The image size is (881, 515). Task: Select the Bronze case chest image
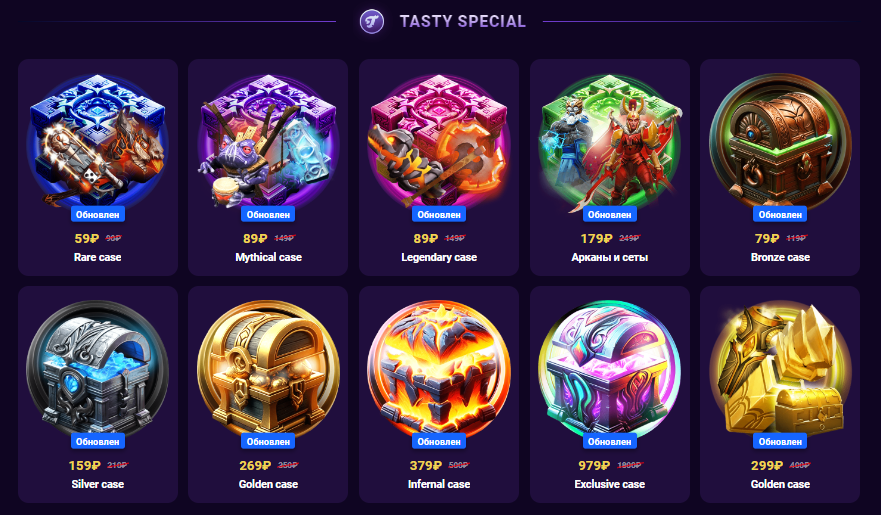pos(780,140)
